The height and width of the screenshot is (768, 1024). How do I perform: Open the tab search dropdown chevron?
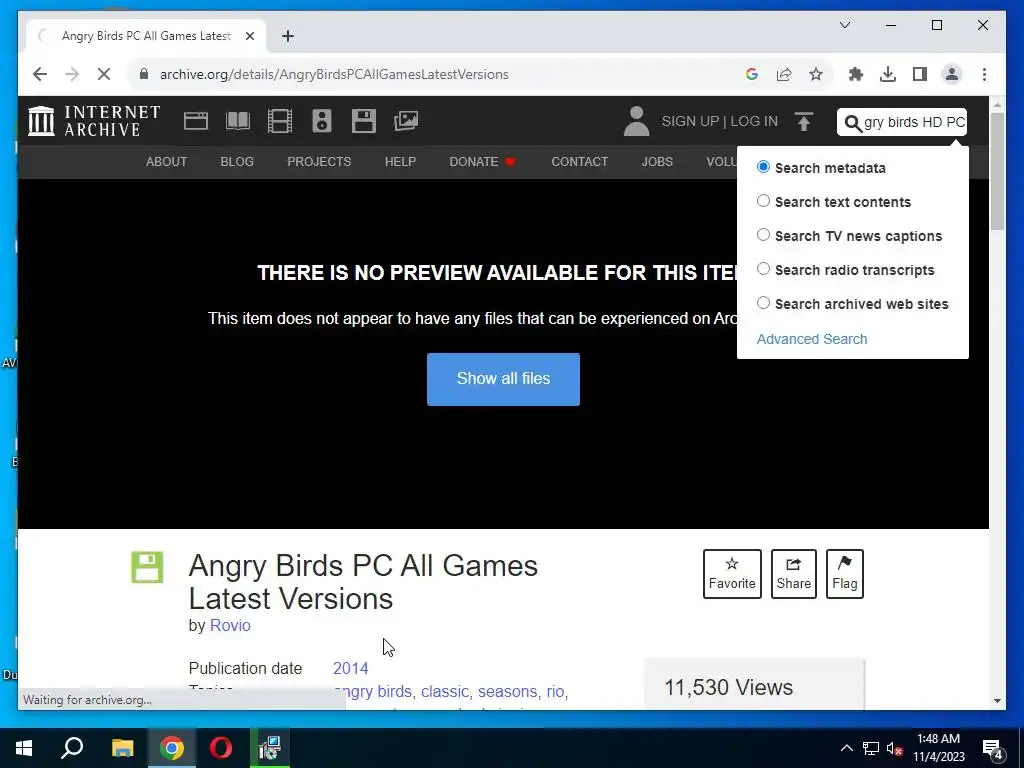pos(844,25)
